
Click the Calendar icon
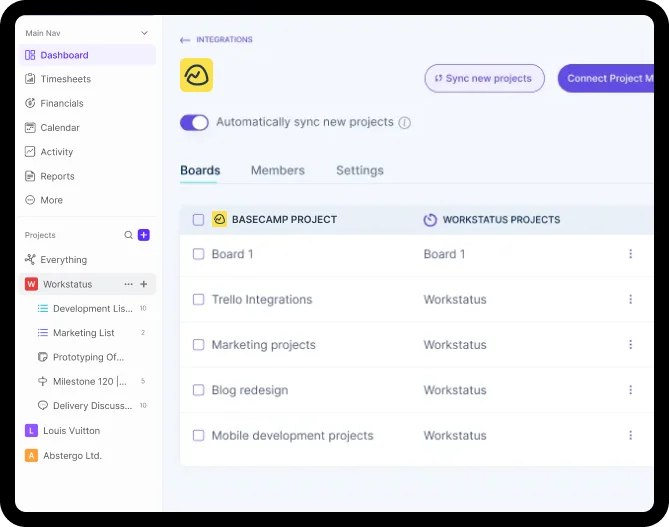(30, 128)
